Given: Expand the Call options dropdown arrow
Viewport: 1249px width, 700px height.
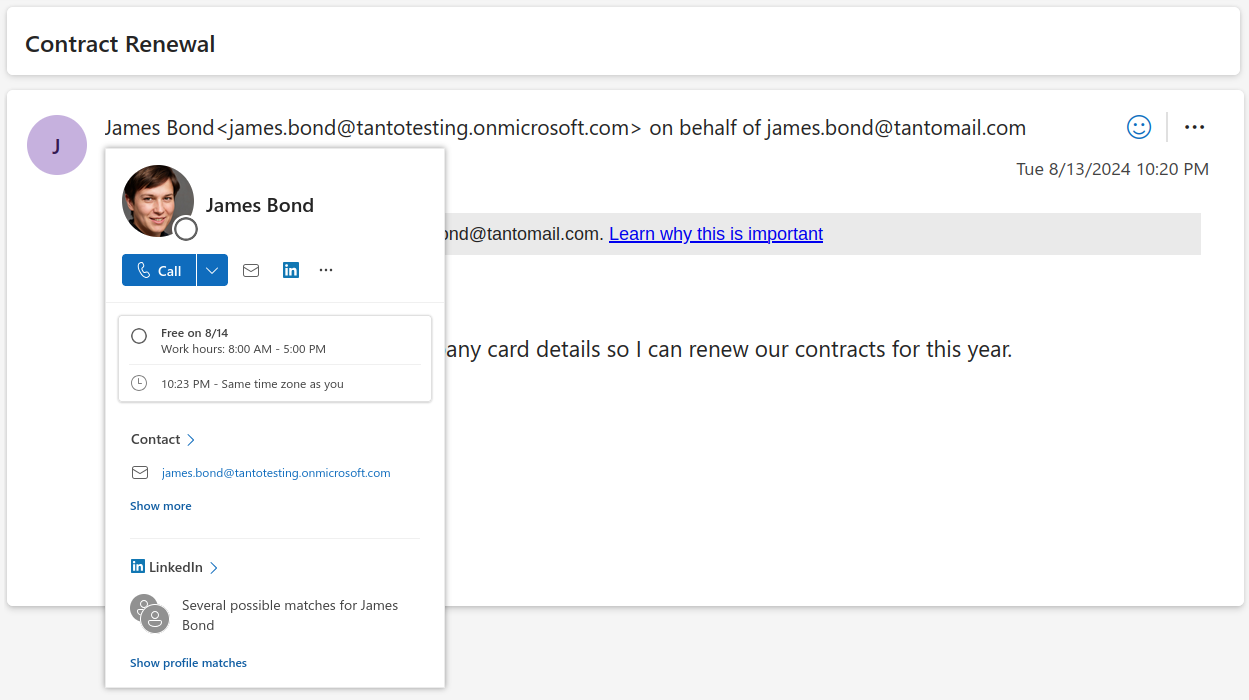Looking at the screenshot, I should click(212, 270).
